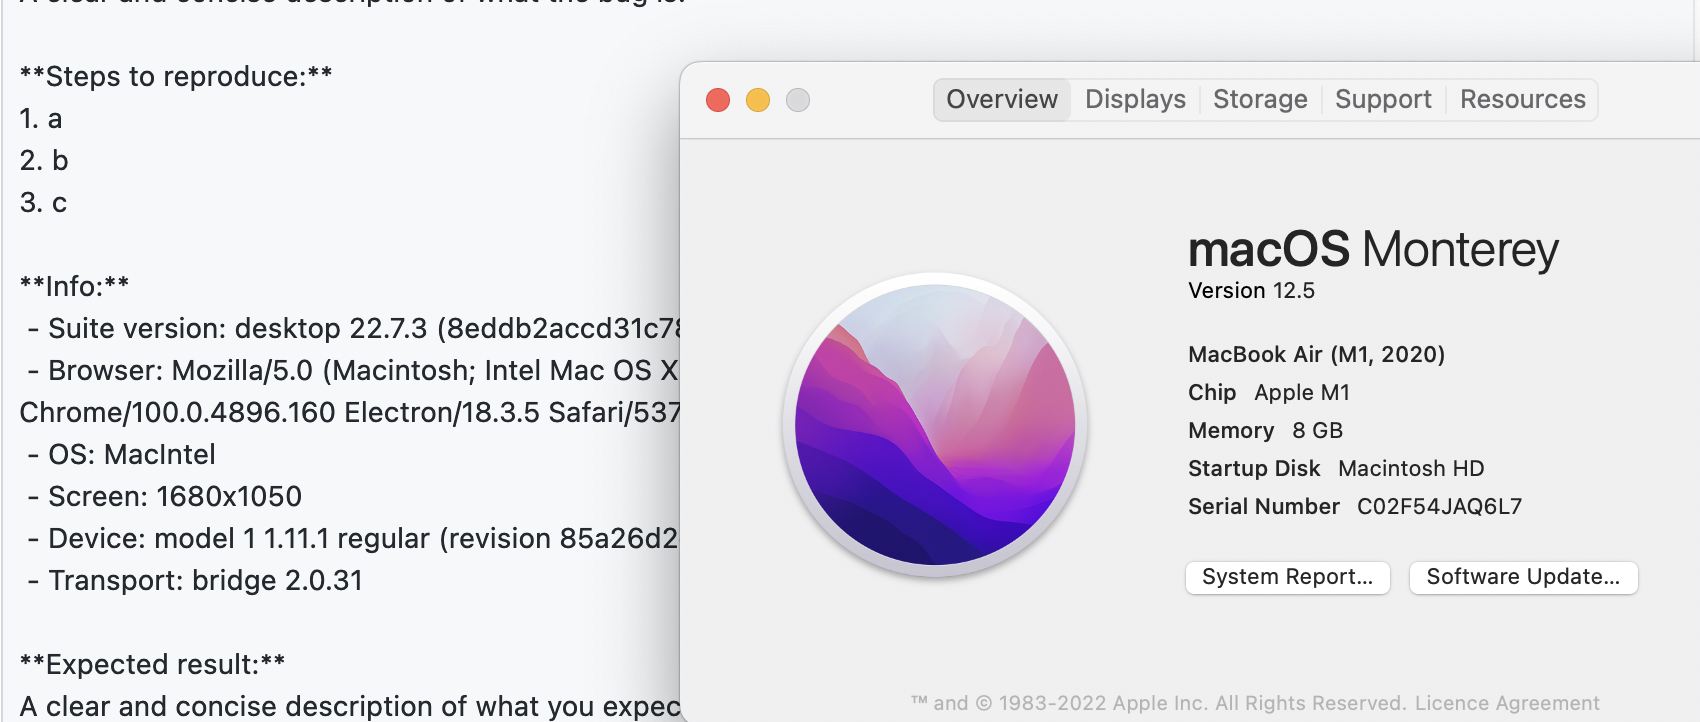Click the Memory 8 GB line

[x=1265, y=431]
